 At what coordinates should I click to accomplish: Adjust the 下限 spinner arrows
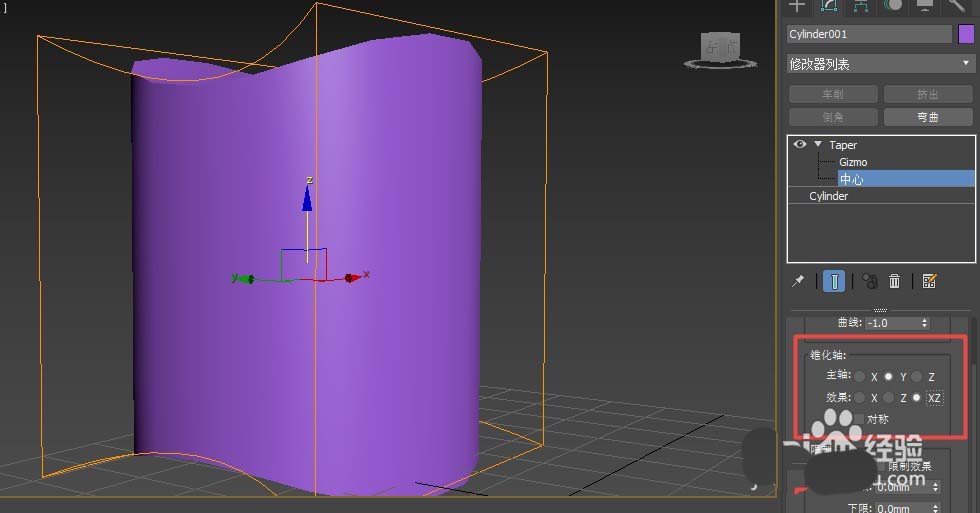point(936,509)
